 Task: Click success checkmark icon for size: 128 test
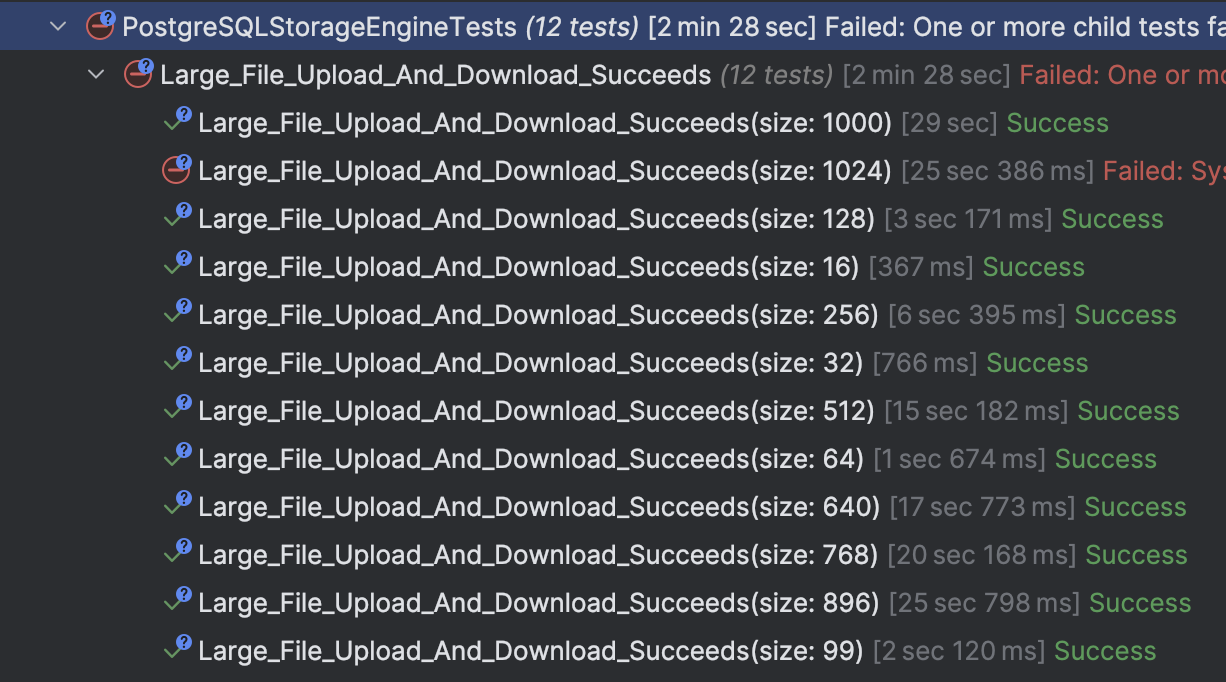point(176,218)
